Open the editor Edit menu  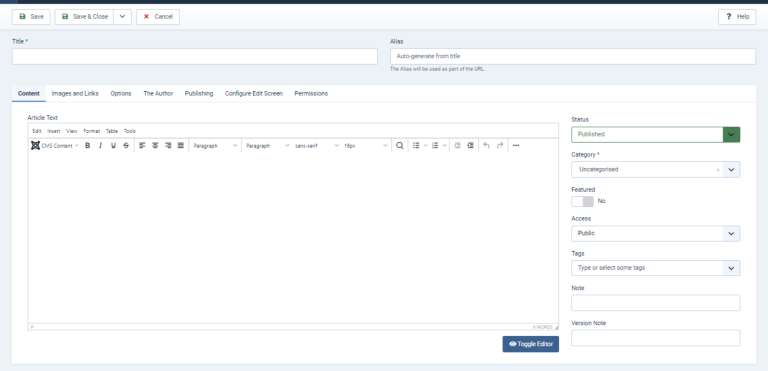(x=37, y=131)
